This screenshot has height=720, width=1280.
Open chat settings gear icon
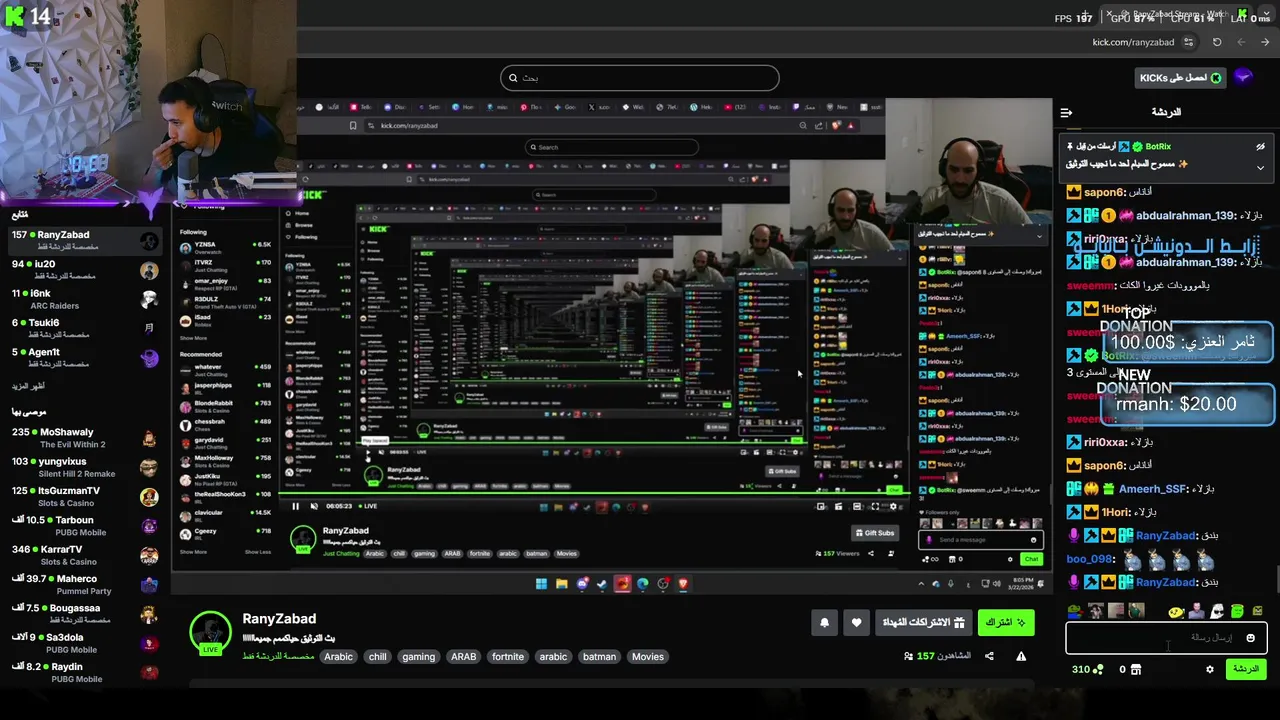pyautogui.click(x=1210, y=669)
